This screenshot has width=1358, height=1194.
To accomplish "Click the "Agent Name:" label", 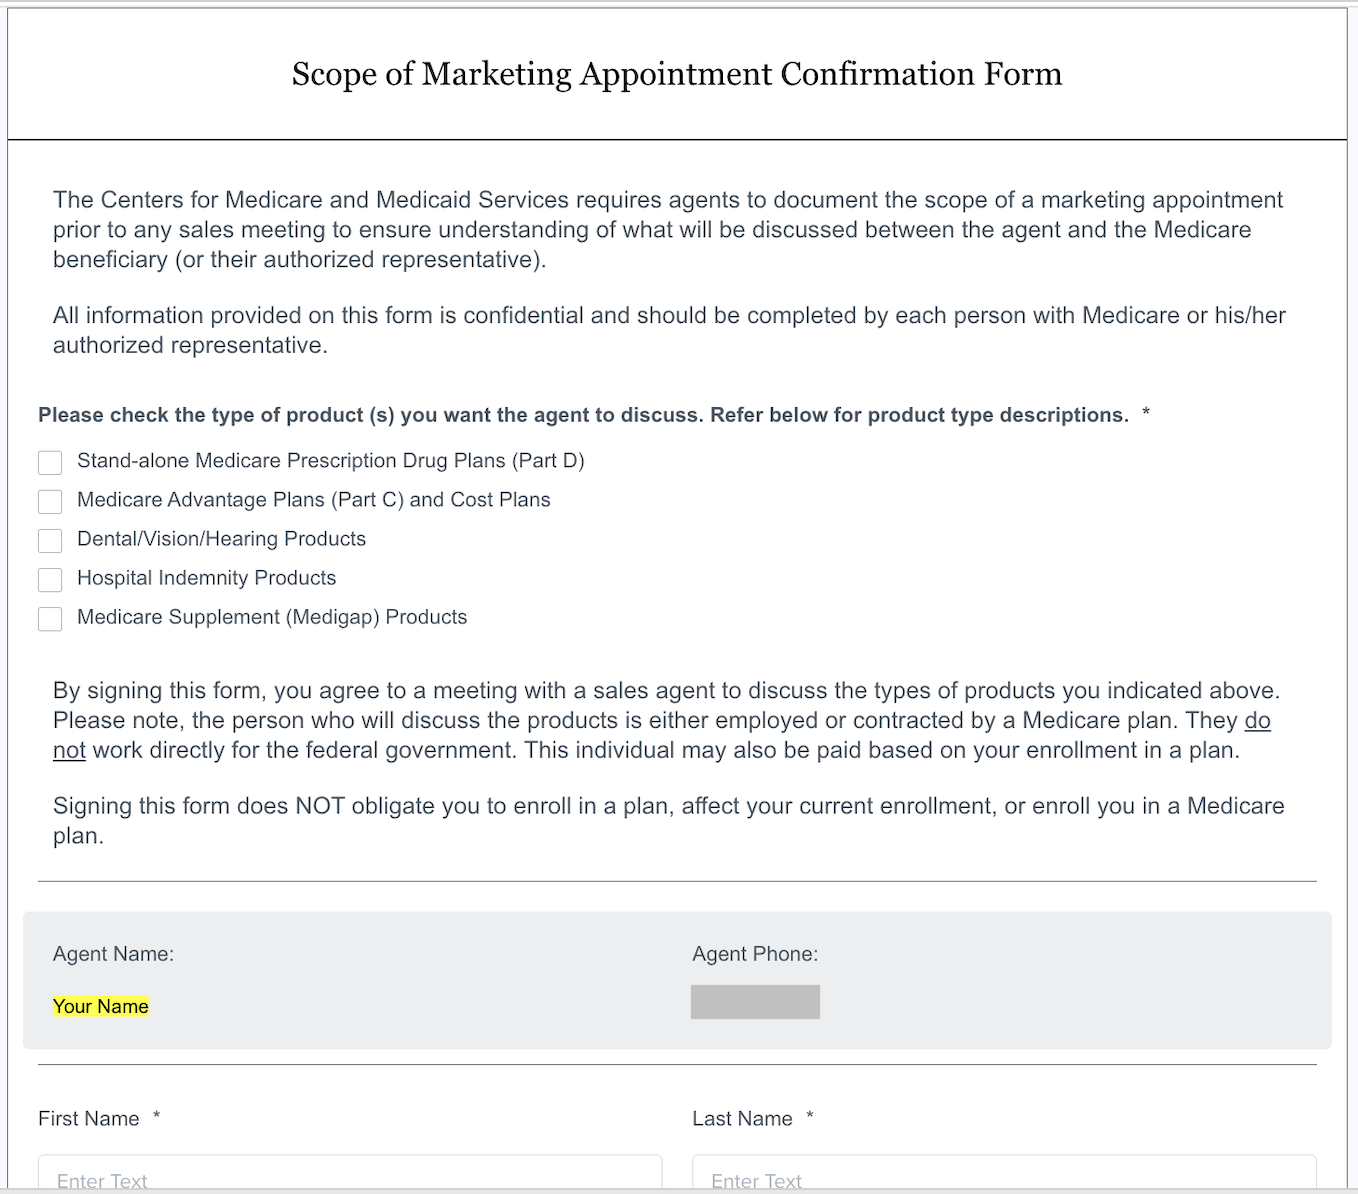I will 113,954.
